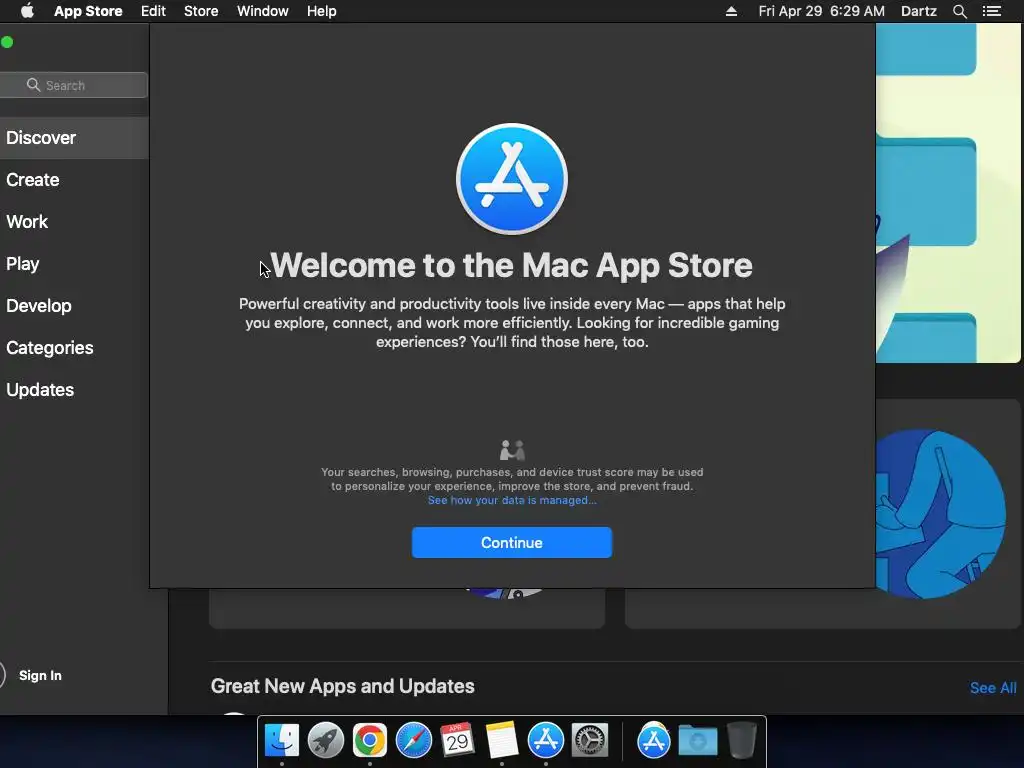Click the Dartz user name in menu bar
Viewport: 1024px width, 768px height.
pyautogui.click(x=919, y=11)
